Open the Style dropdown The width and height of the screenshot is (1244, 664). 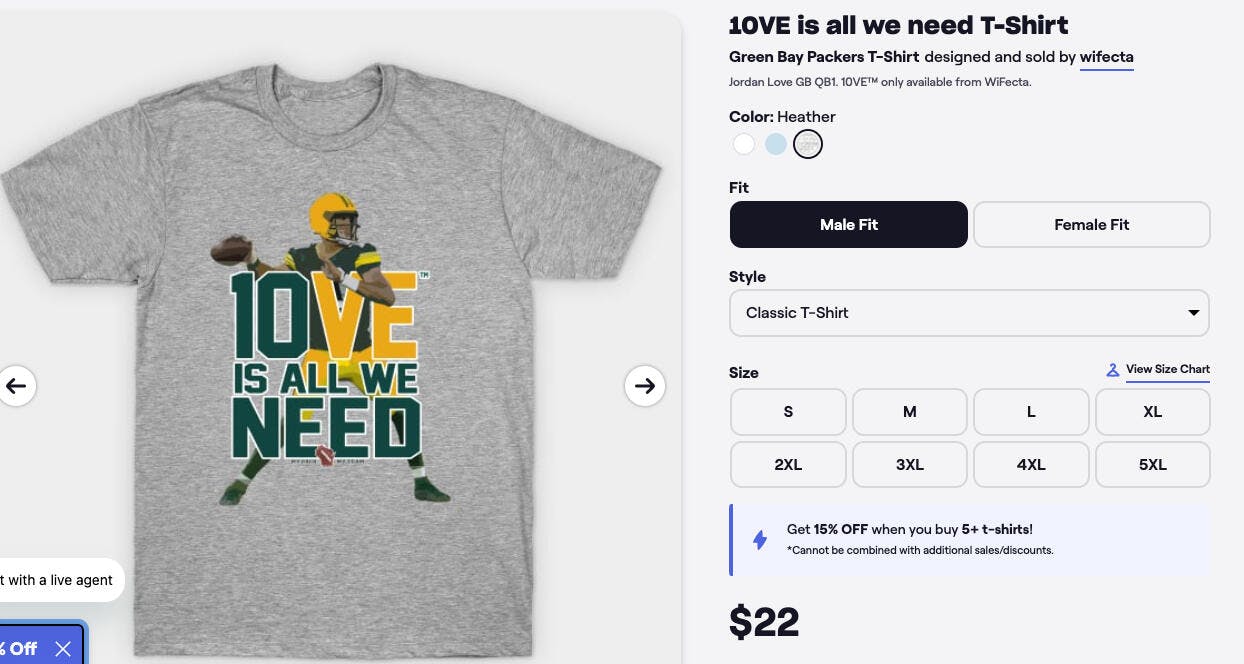969,313
